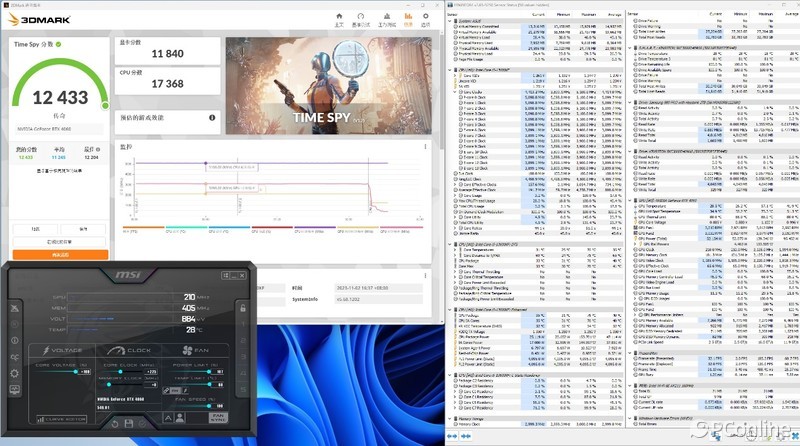800x446 pixels.
Task: Open Afterburner hardware monitor icon
Action: point(16,390)
